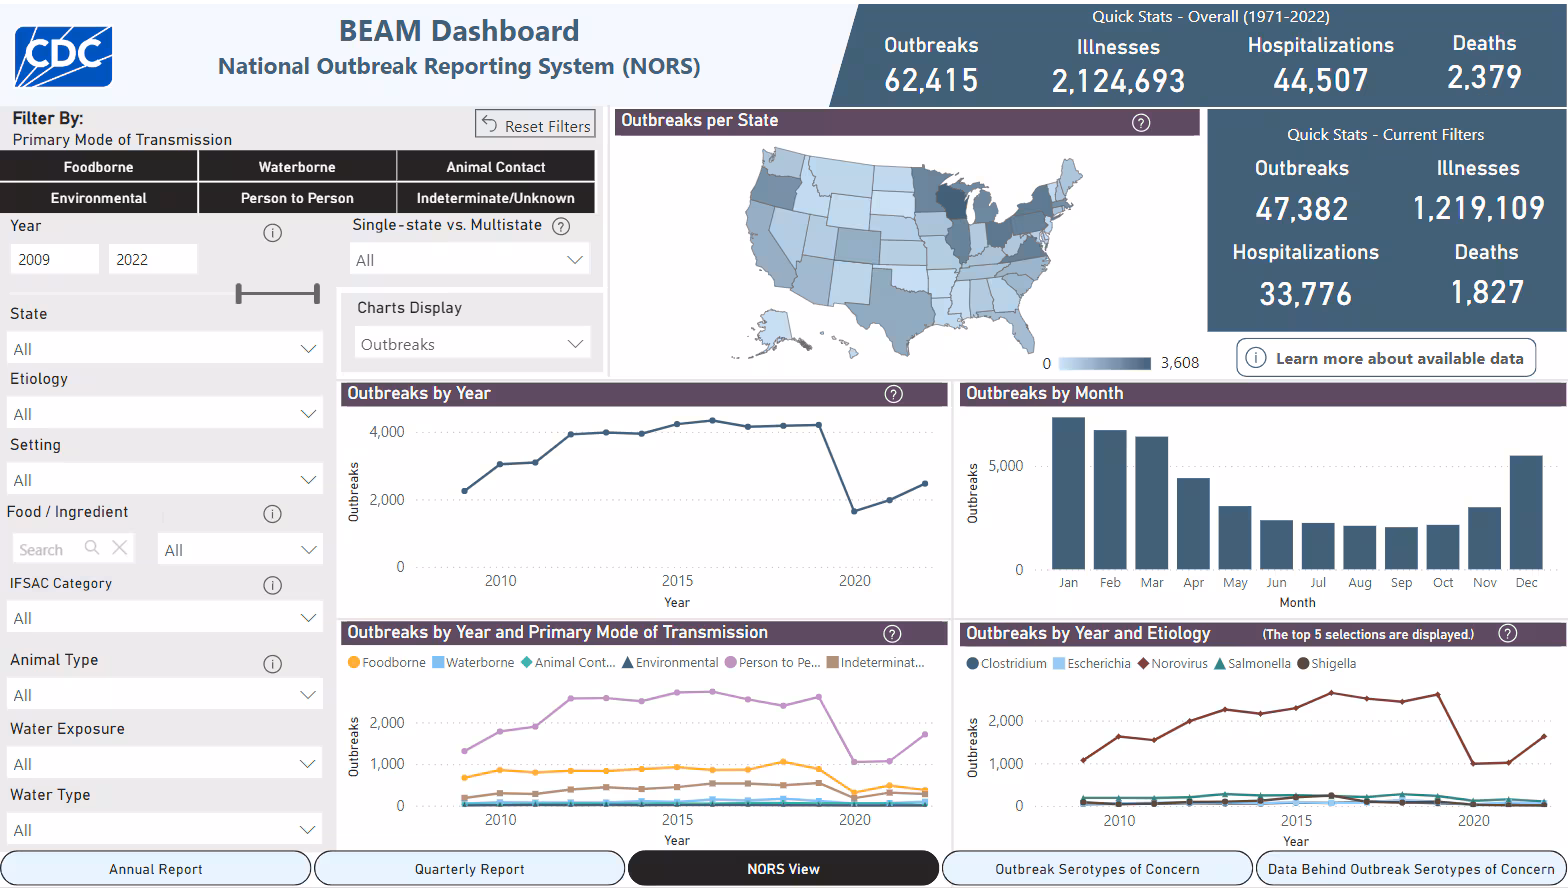Click the Dec bar in Outbreaks by Month
Screen dimensions: 1568x888
1526,512
